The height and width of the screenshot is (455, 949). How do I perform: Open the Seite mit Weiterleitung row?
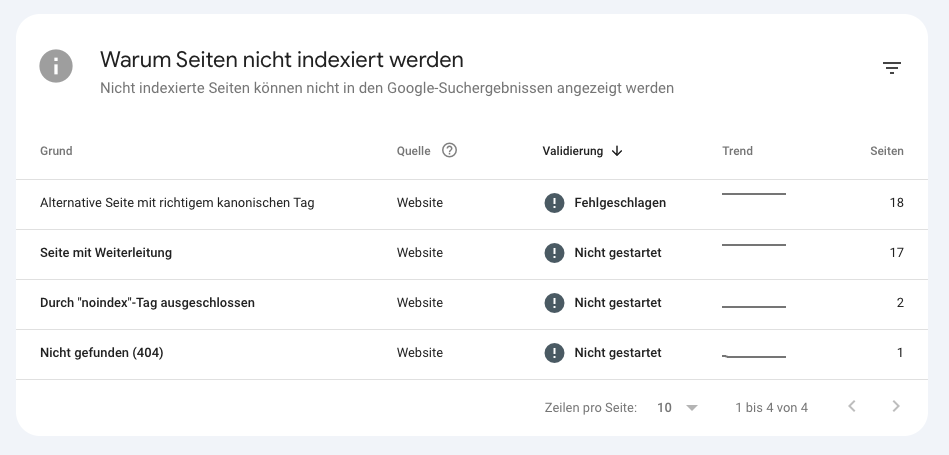pyautogui.click(x=471, y=253)
